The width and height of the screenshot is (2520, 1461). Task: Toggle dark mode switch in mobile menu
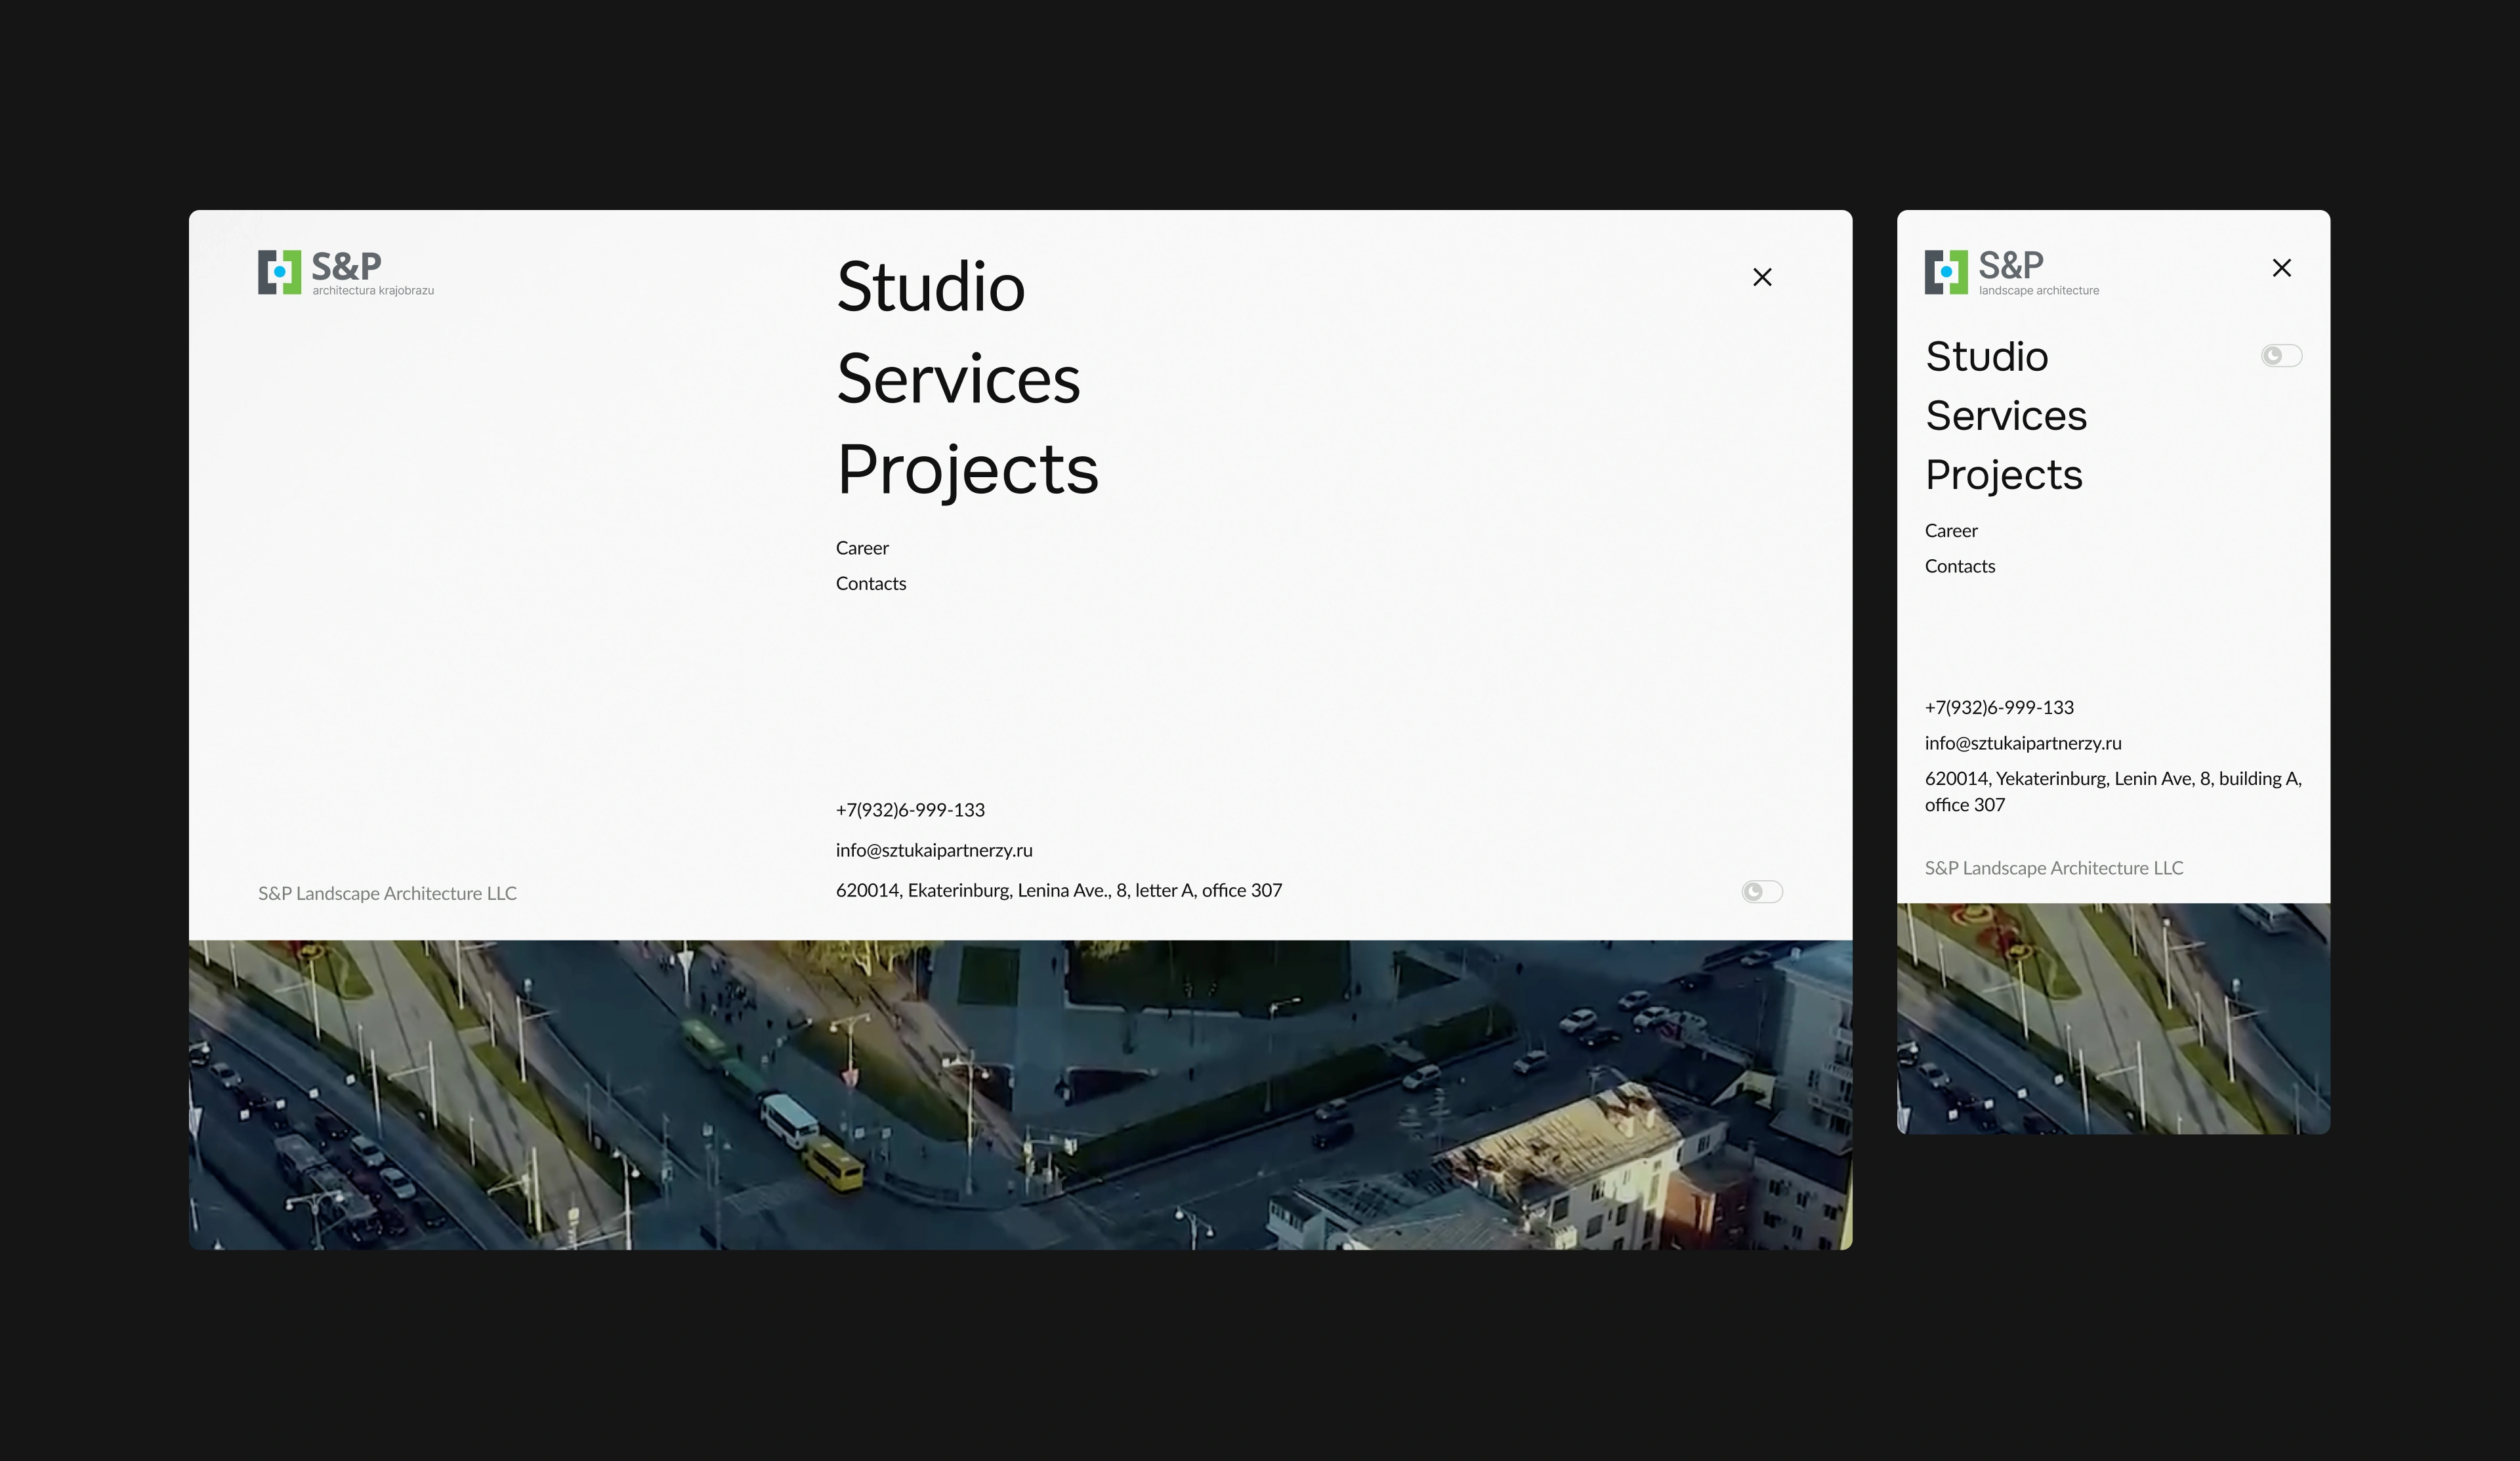[x=2281, y=356]
